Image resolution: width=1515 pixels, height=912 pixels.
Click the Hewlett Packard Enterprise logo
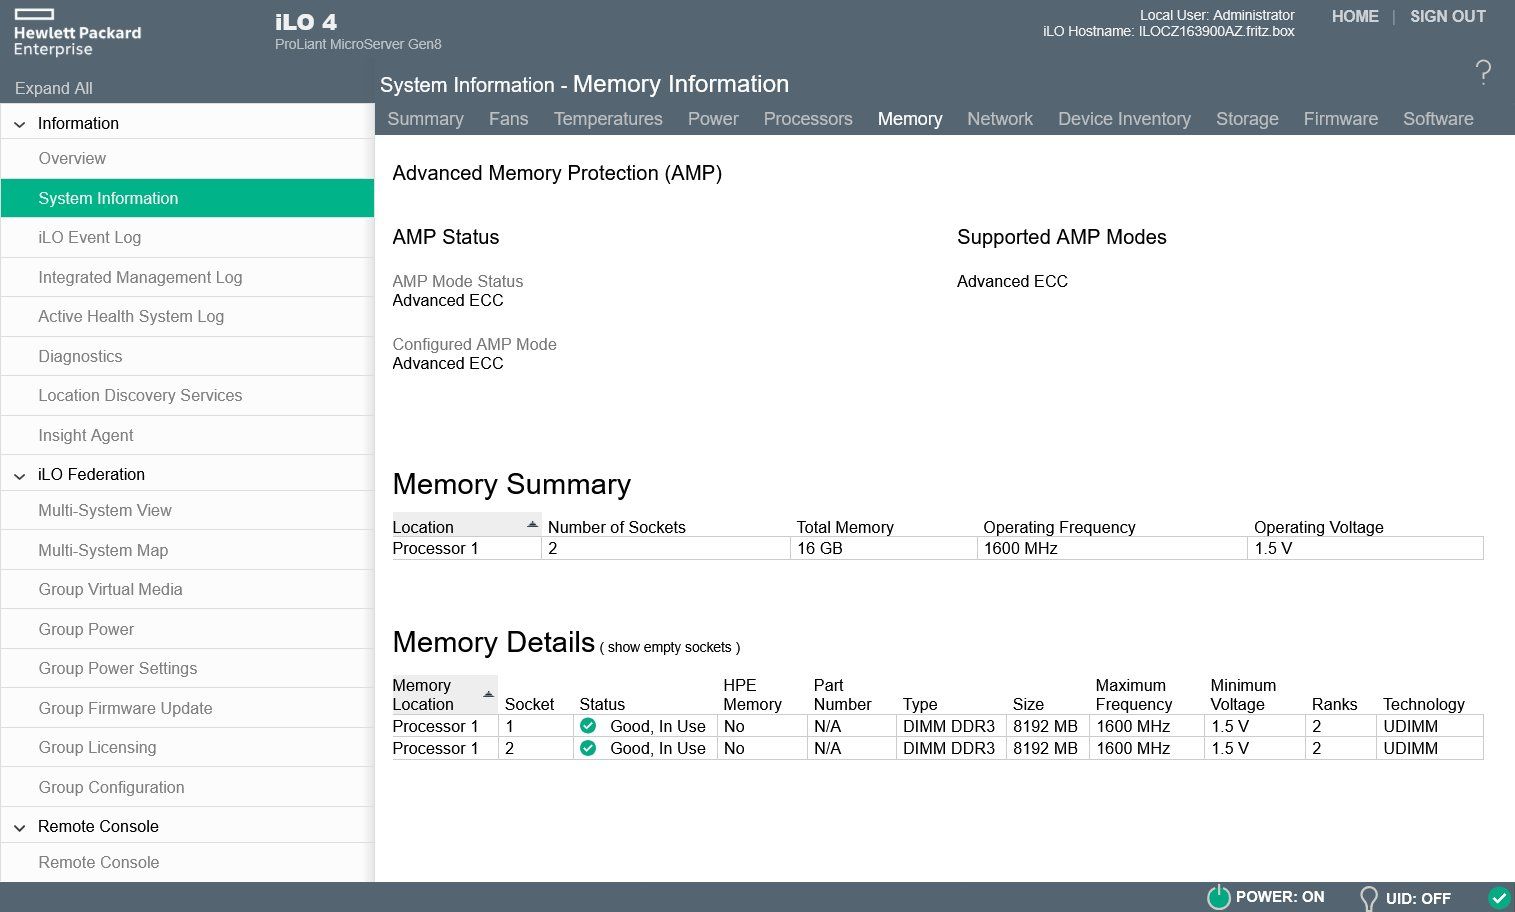click(x=77, y=33)
